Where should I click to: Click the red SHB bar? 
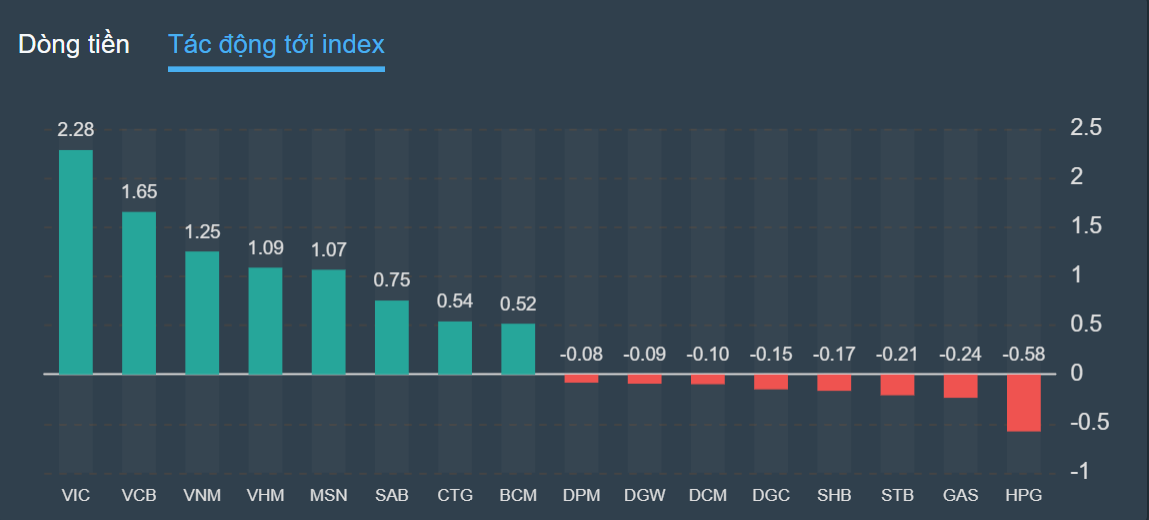[x=834, y=383]
